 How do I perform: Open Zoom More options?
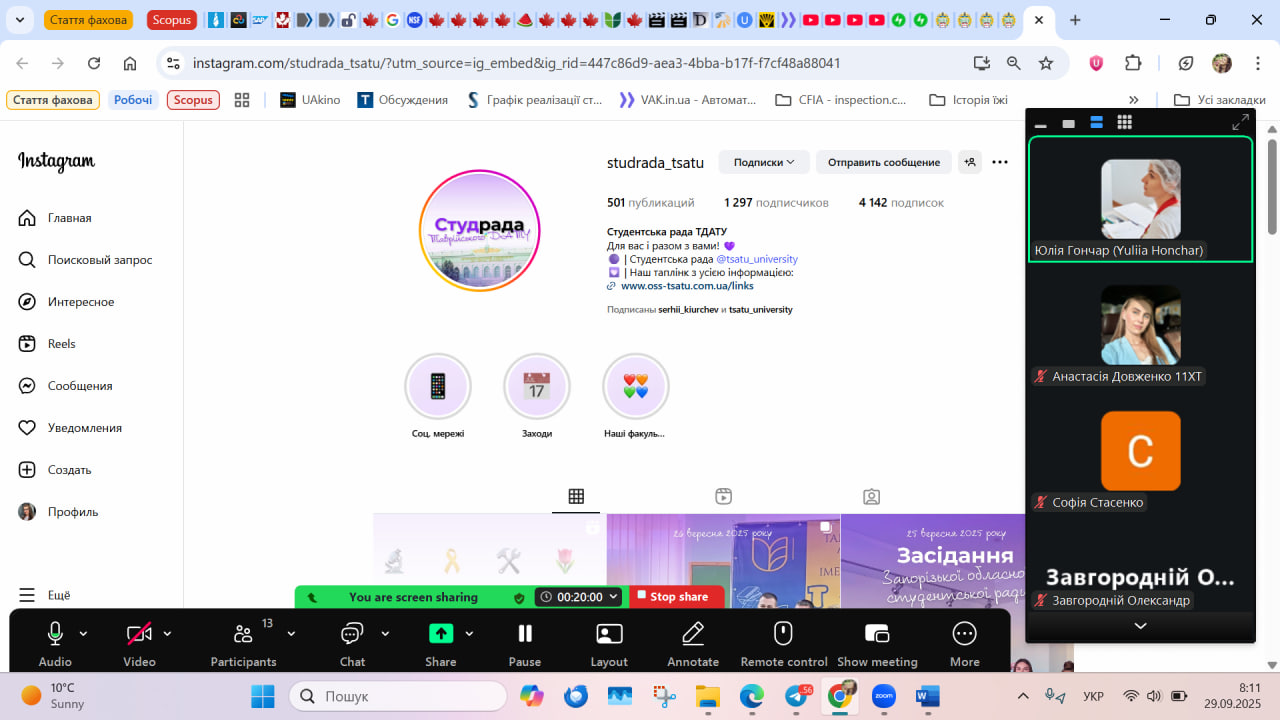[x=965, y=643]
